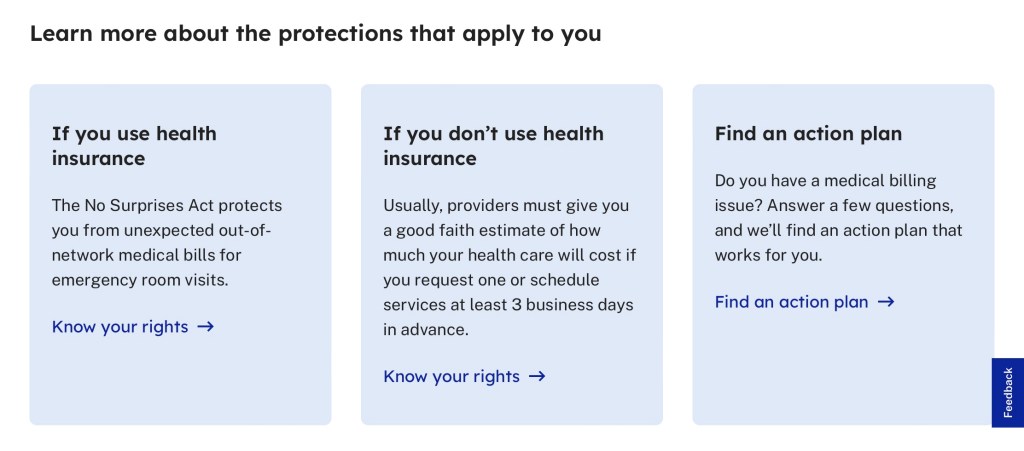
Task: Follow the Find an action plan link
Action: [x=791, y=302]
